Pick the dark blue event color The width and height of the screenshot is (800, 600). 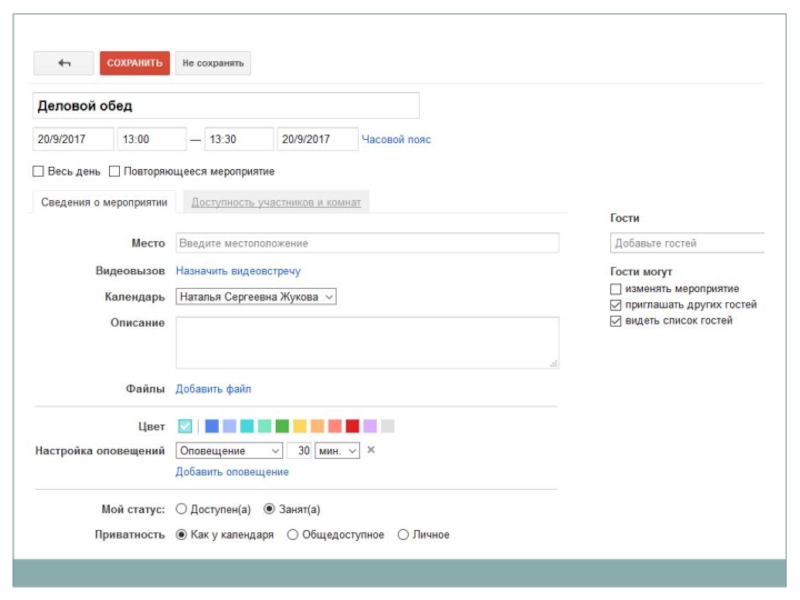pos(212,426)
